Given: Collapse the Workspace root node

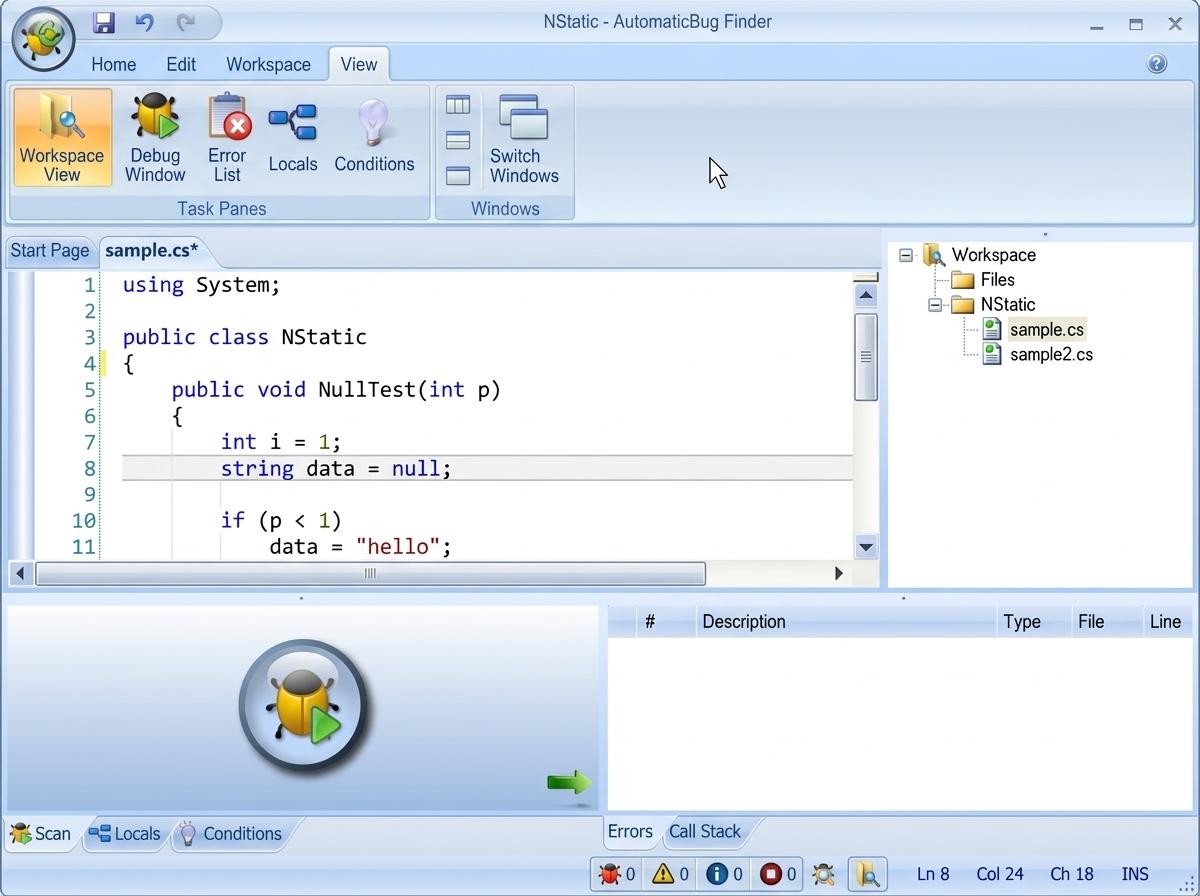Looking at the screenshot, I should pyautogui.click(x=906, y=255).
